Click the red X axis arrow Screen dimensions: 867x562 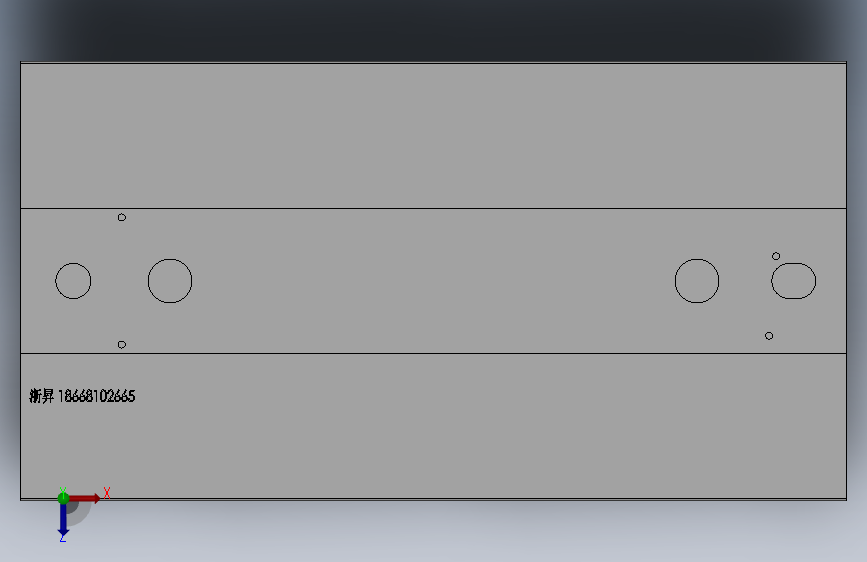(x=84, y=498)
